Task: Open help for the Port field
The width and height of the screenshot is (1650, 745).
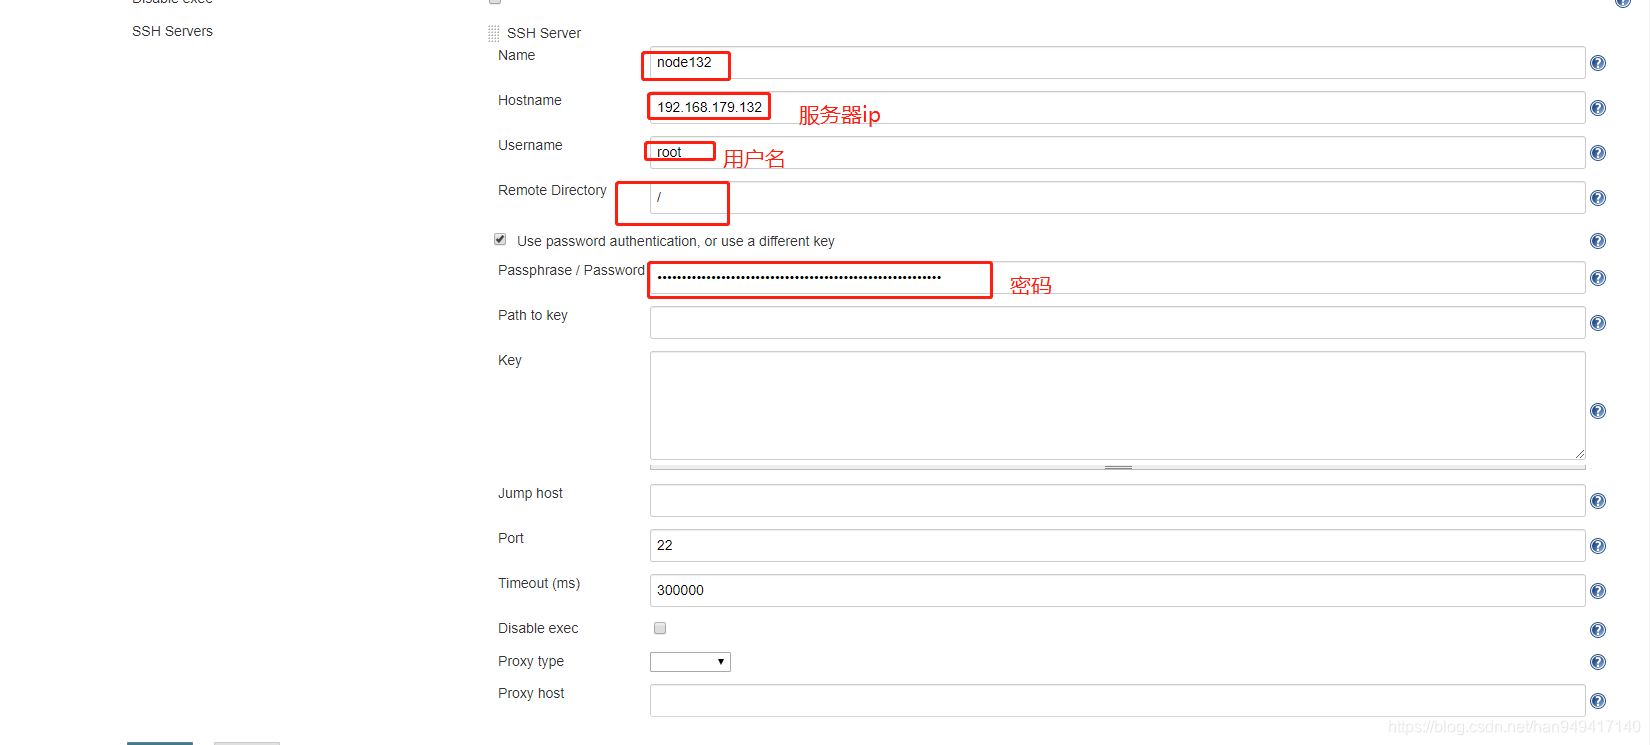Action: (x=1598, y=546)
